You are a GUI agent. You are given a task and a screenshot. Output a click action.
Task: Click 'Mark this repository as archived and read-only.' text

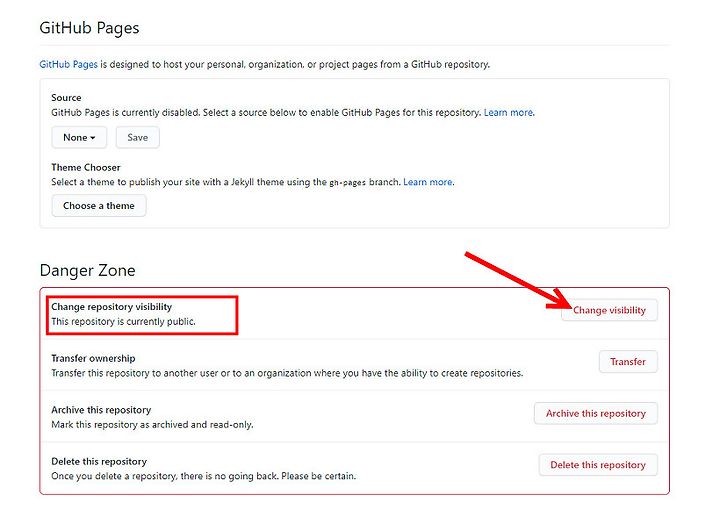click(x=152, y=425)
